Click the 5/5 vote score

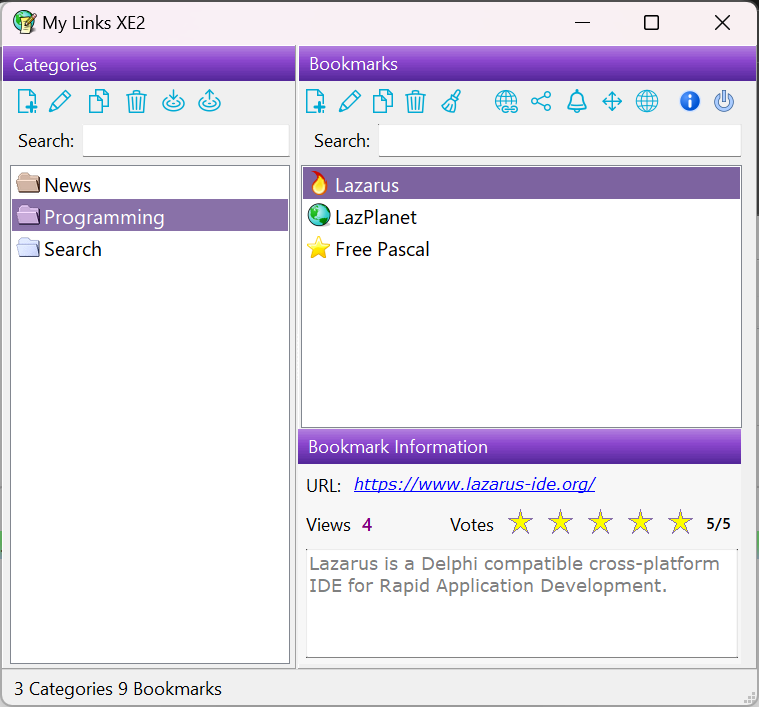pos(718,524)
